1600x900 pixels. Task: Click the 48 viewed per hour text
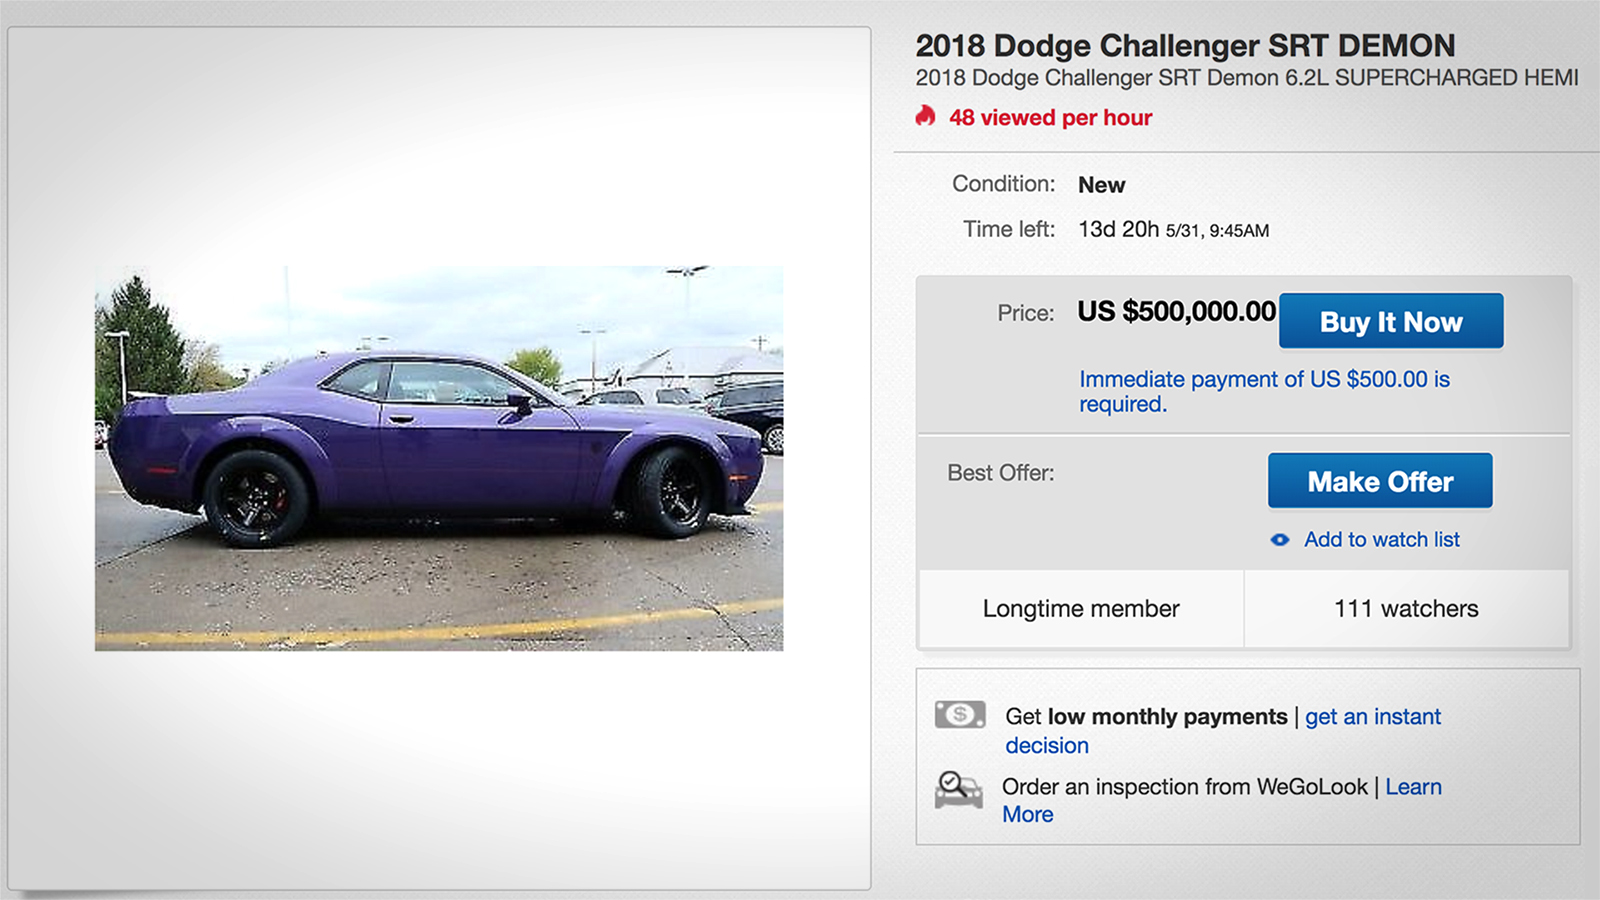(x=1050, y=118)
